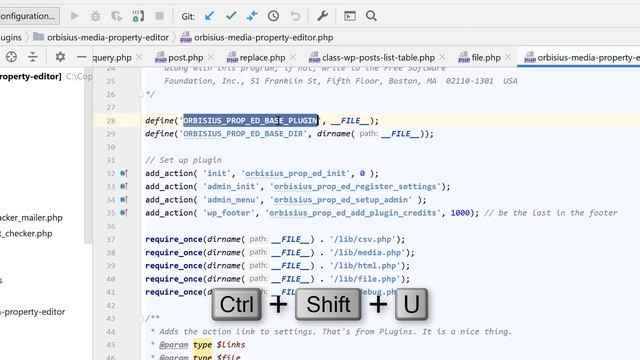Collapse the docblock fold at line 43
The height and width of the screenshot is (360, 640).
[140, 318]
